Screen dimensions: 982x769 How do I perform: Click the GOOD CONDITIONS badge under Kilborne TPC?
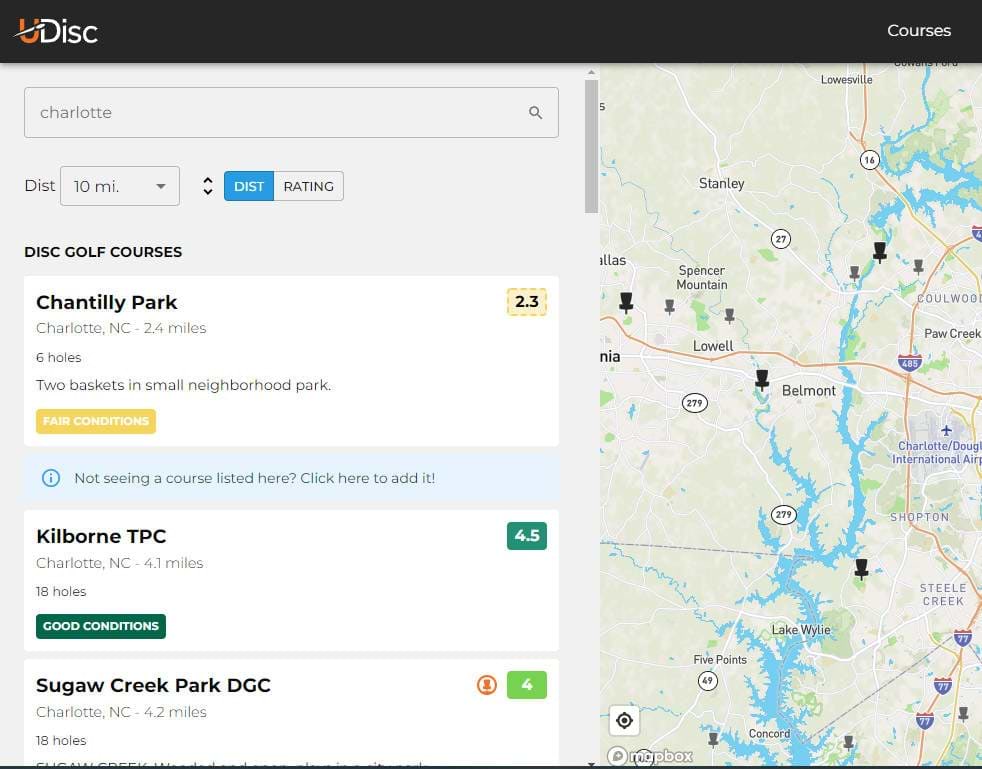coord(100,626)
